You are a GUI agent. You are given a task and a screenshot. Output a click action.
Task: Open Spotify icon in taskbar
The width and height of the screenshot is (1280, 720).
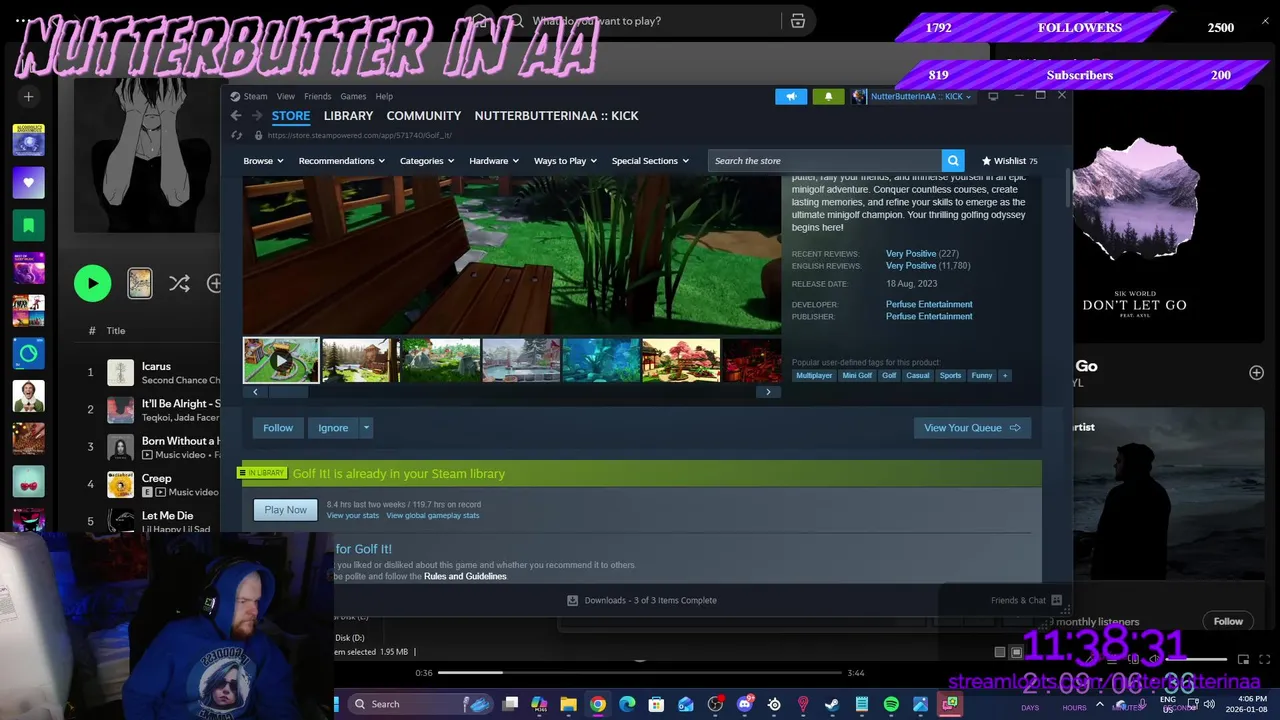click(x=891, y=704)
